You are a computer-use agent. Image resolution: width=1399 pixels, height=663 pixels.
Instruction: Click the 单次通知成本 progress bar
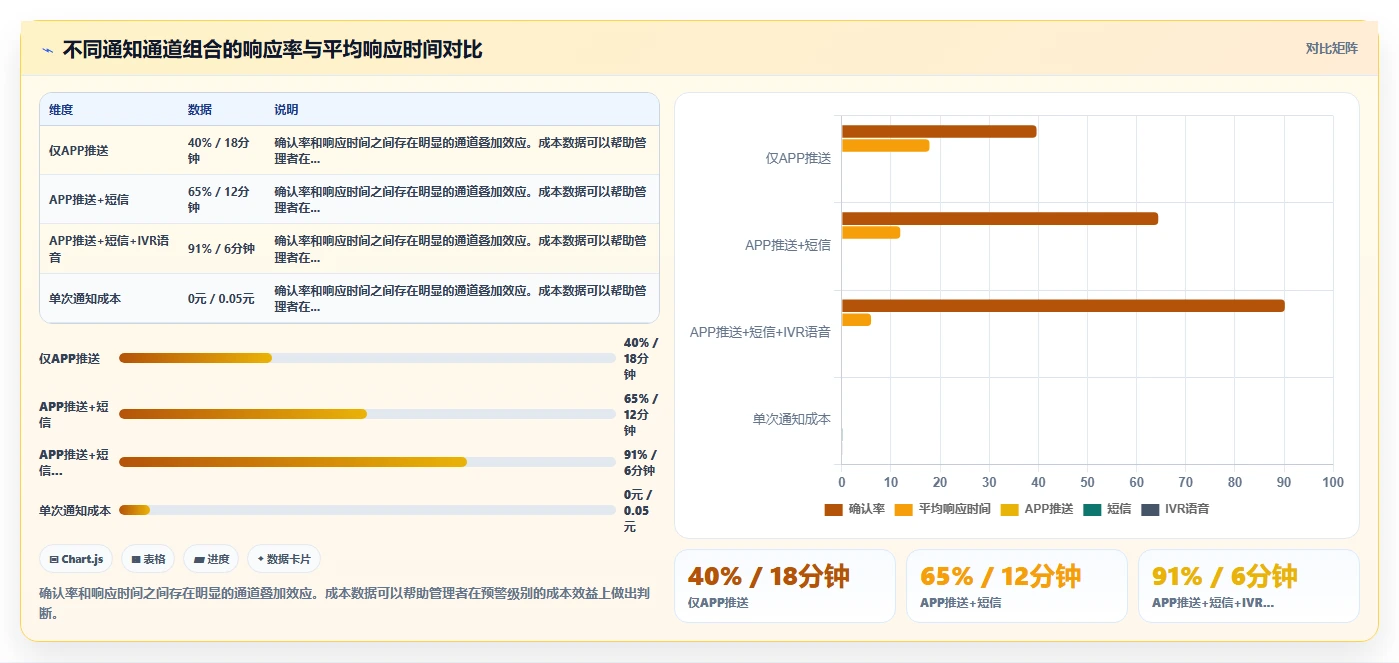[367, 510]
